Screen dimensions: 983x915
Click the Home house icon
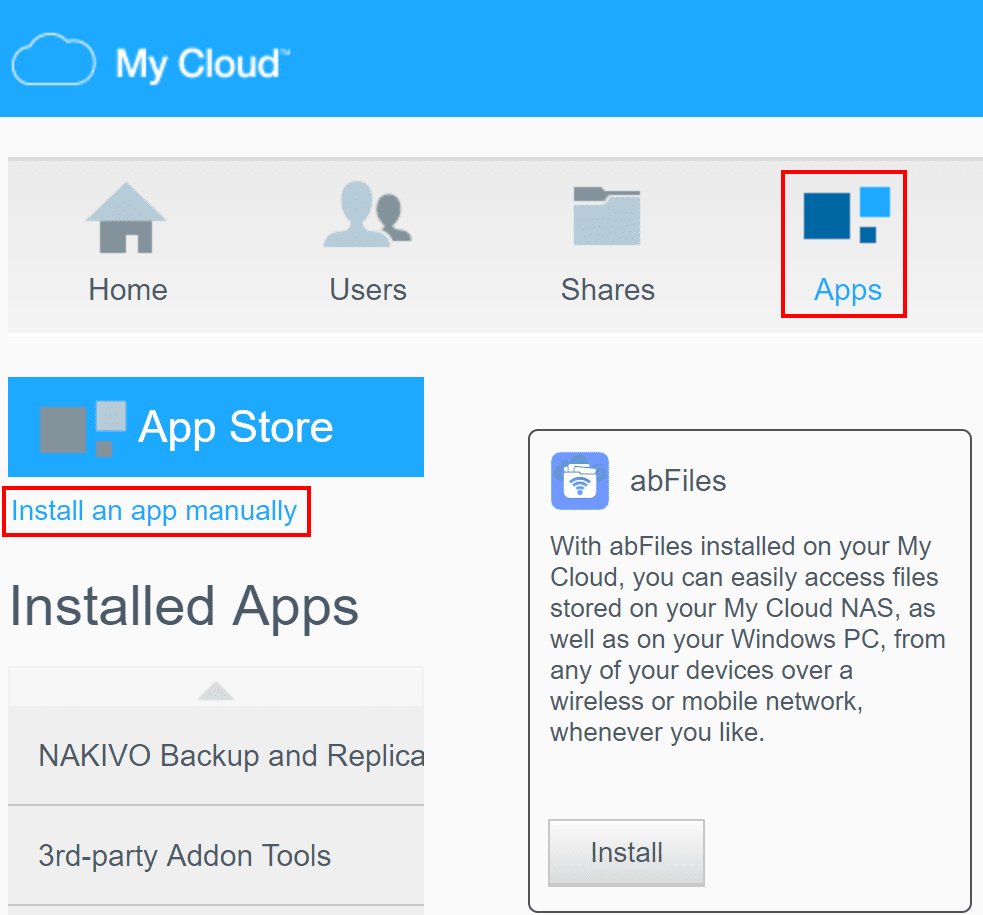click(126, 217)
